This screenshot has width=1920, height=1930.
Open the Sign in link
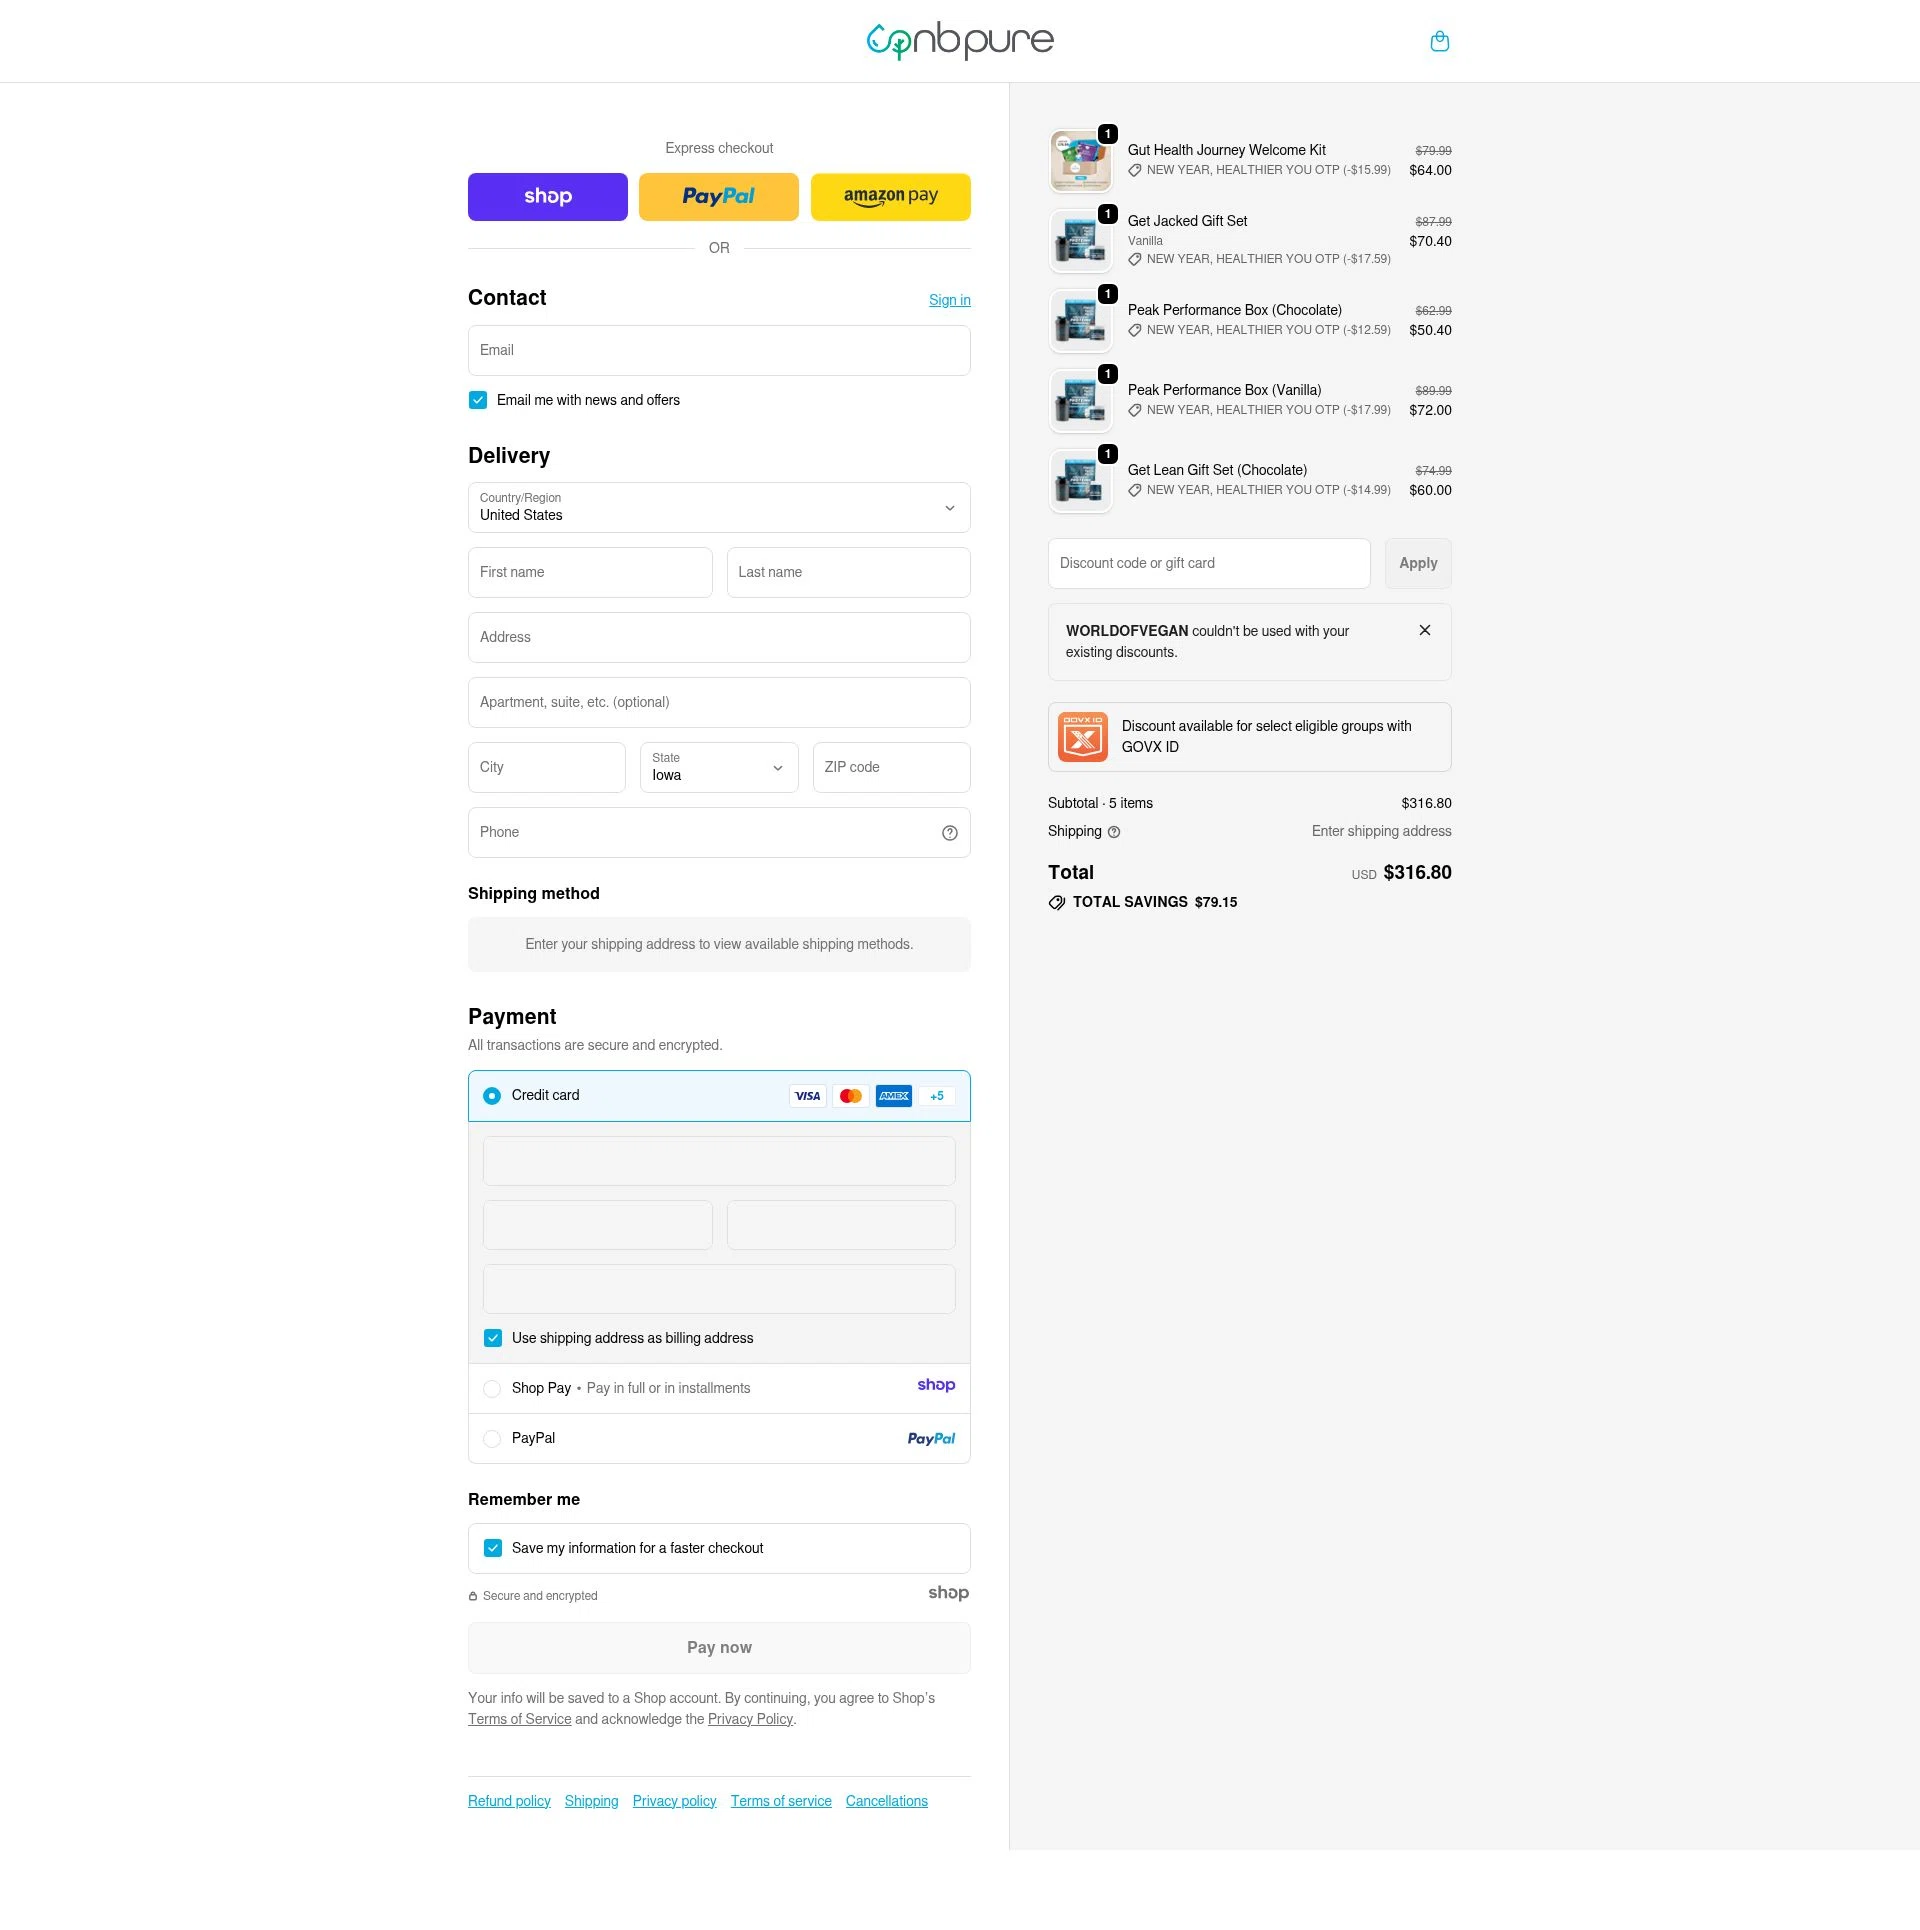tap(949, 299)
